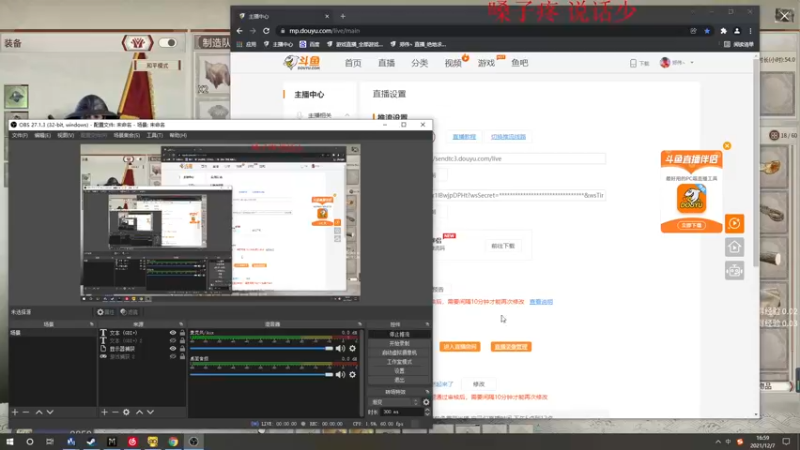Open Chrome extensions puzzle icon
This screenshot has width=800, height=450.
click(x=723, y=31)
